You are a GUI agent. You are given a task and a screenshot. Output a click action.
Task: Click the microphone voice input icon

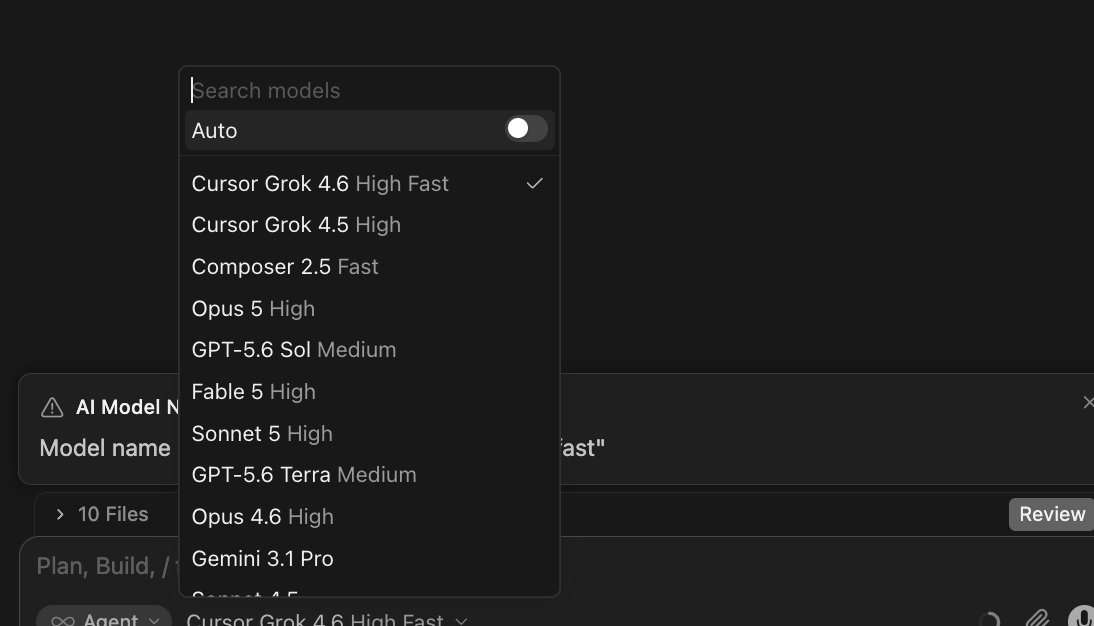click(1081, 617)
